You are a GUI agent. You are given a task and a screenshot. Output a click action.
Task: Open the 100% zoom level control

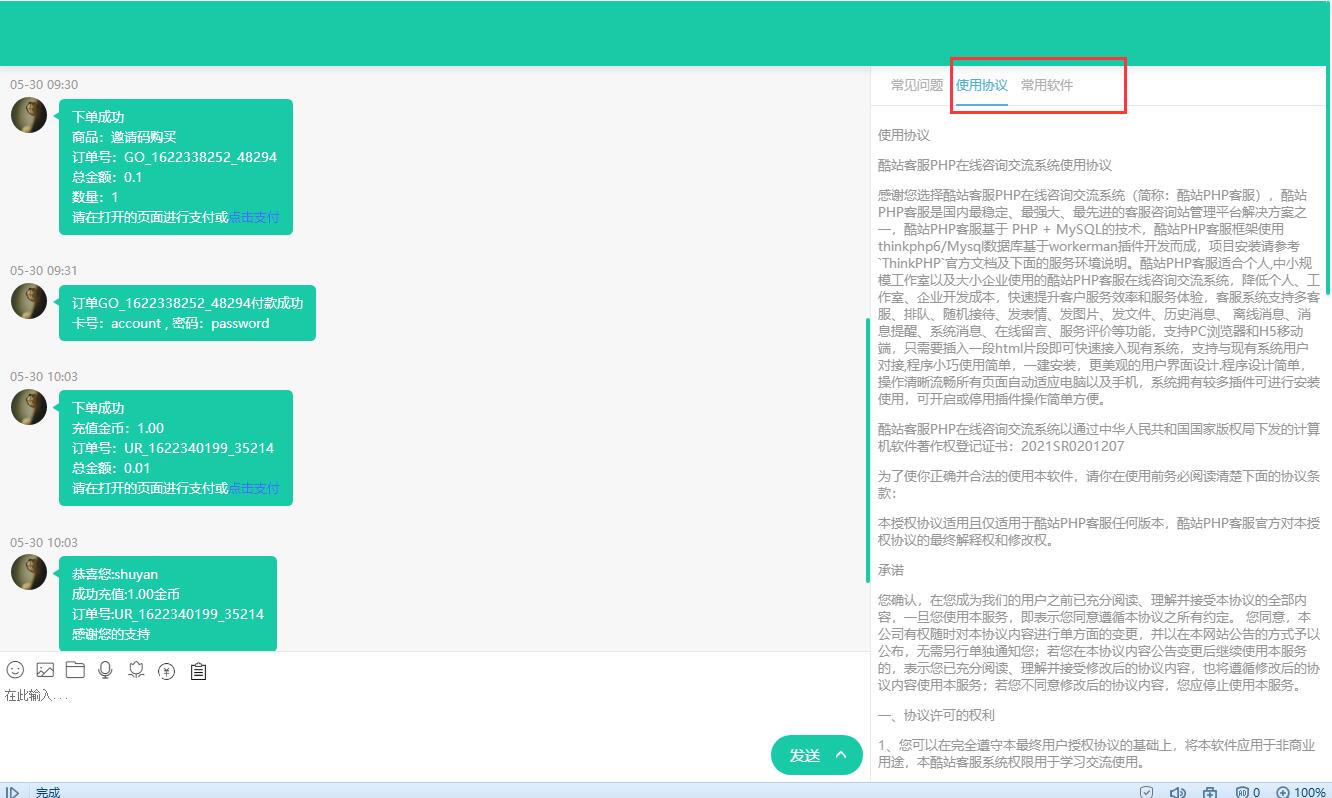(1301, 792)
